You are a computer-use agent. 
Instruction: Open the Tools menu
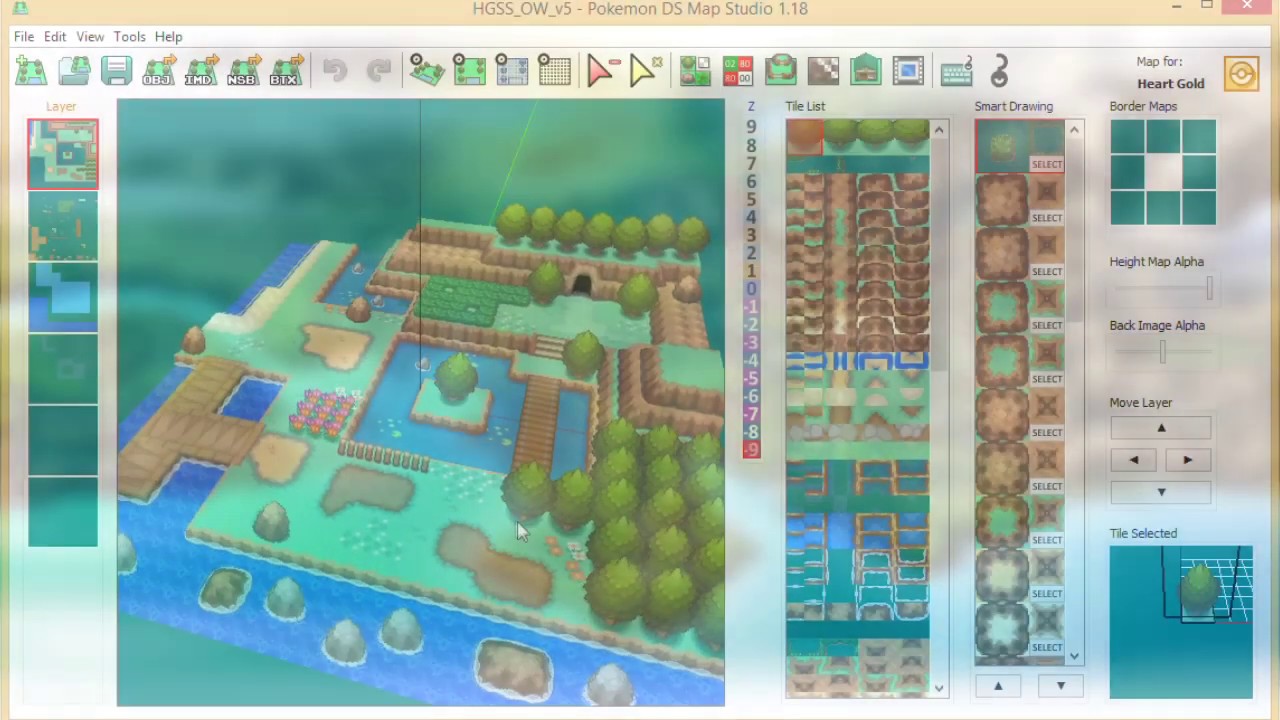[129, 37]
